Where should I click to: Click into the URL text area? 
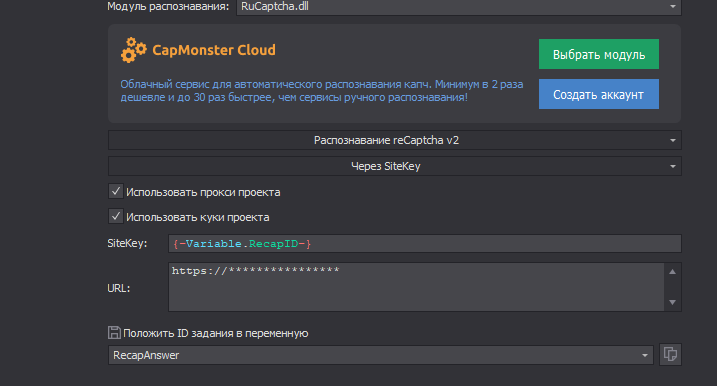pyautogui.click(x=416, y=287)
